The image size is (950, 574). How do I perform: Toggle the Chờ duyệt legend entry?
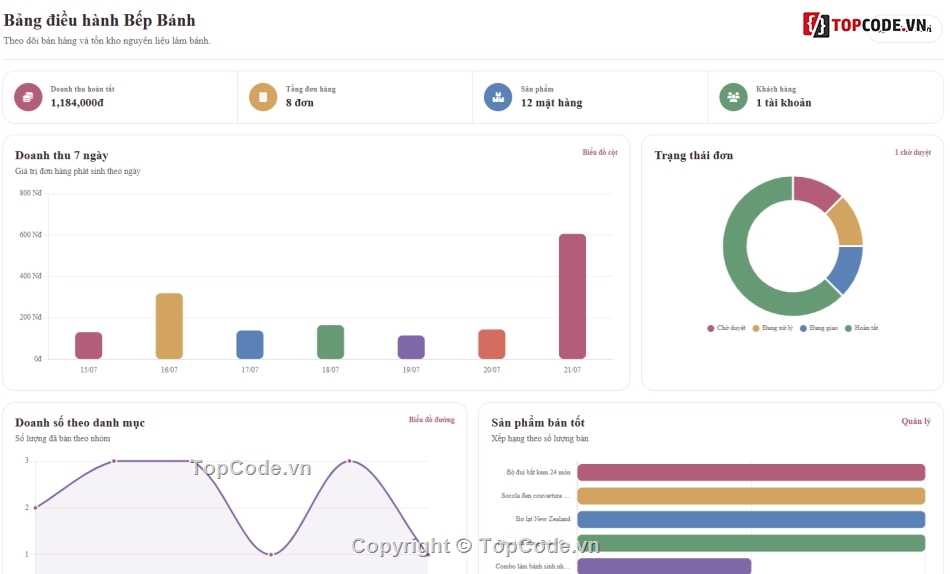pos(726,328)
